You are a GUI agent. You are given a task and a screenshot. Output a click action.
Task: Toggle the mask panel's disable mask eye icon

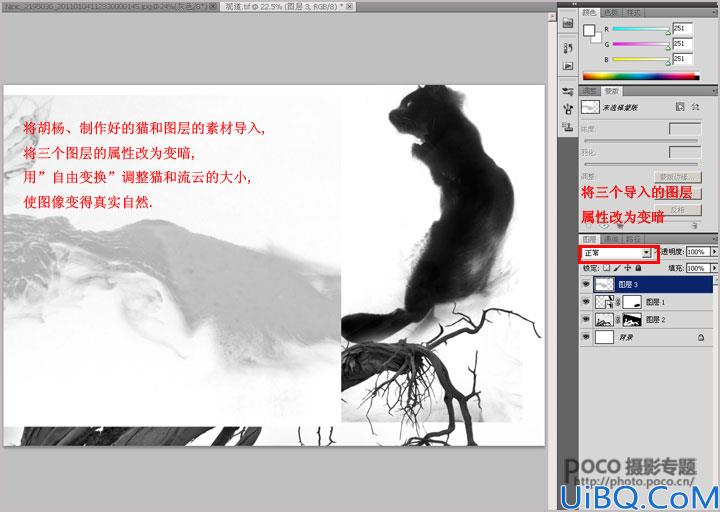620,225
